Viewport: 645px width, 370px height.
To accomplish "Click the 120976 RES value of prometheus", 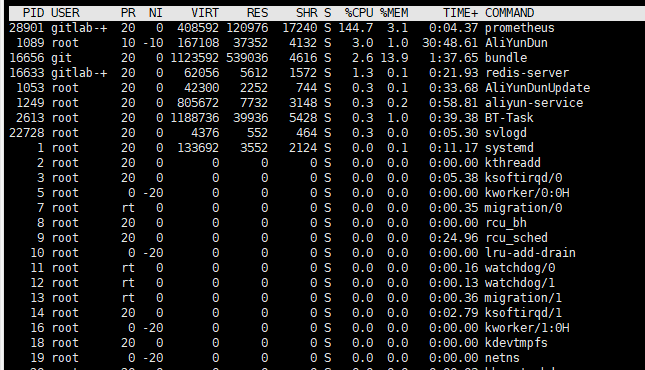I will click(x=247, y=28).
